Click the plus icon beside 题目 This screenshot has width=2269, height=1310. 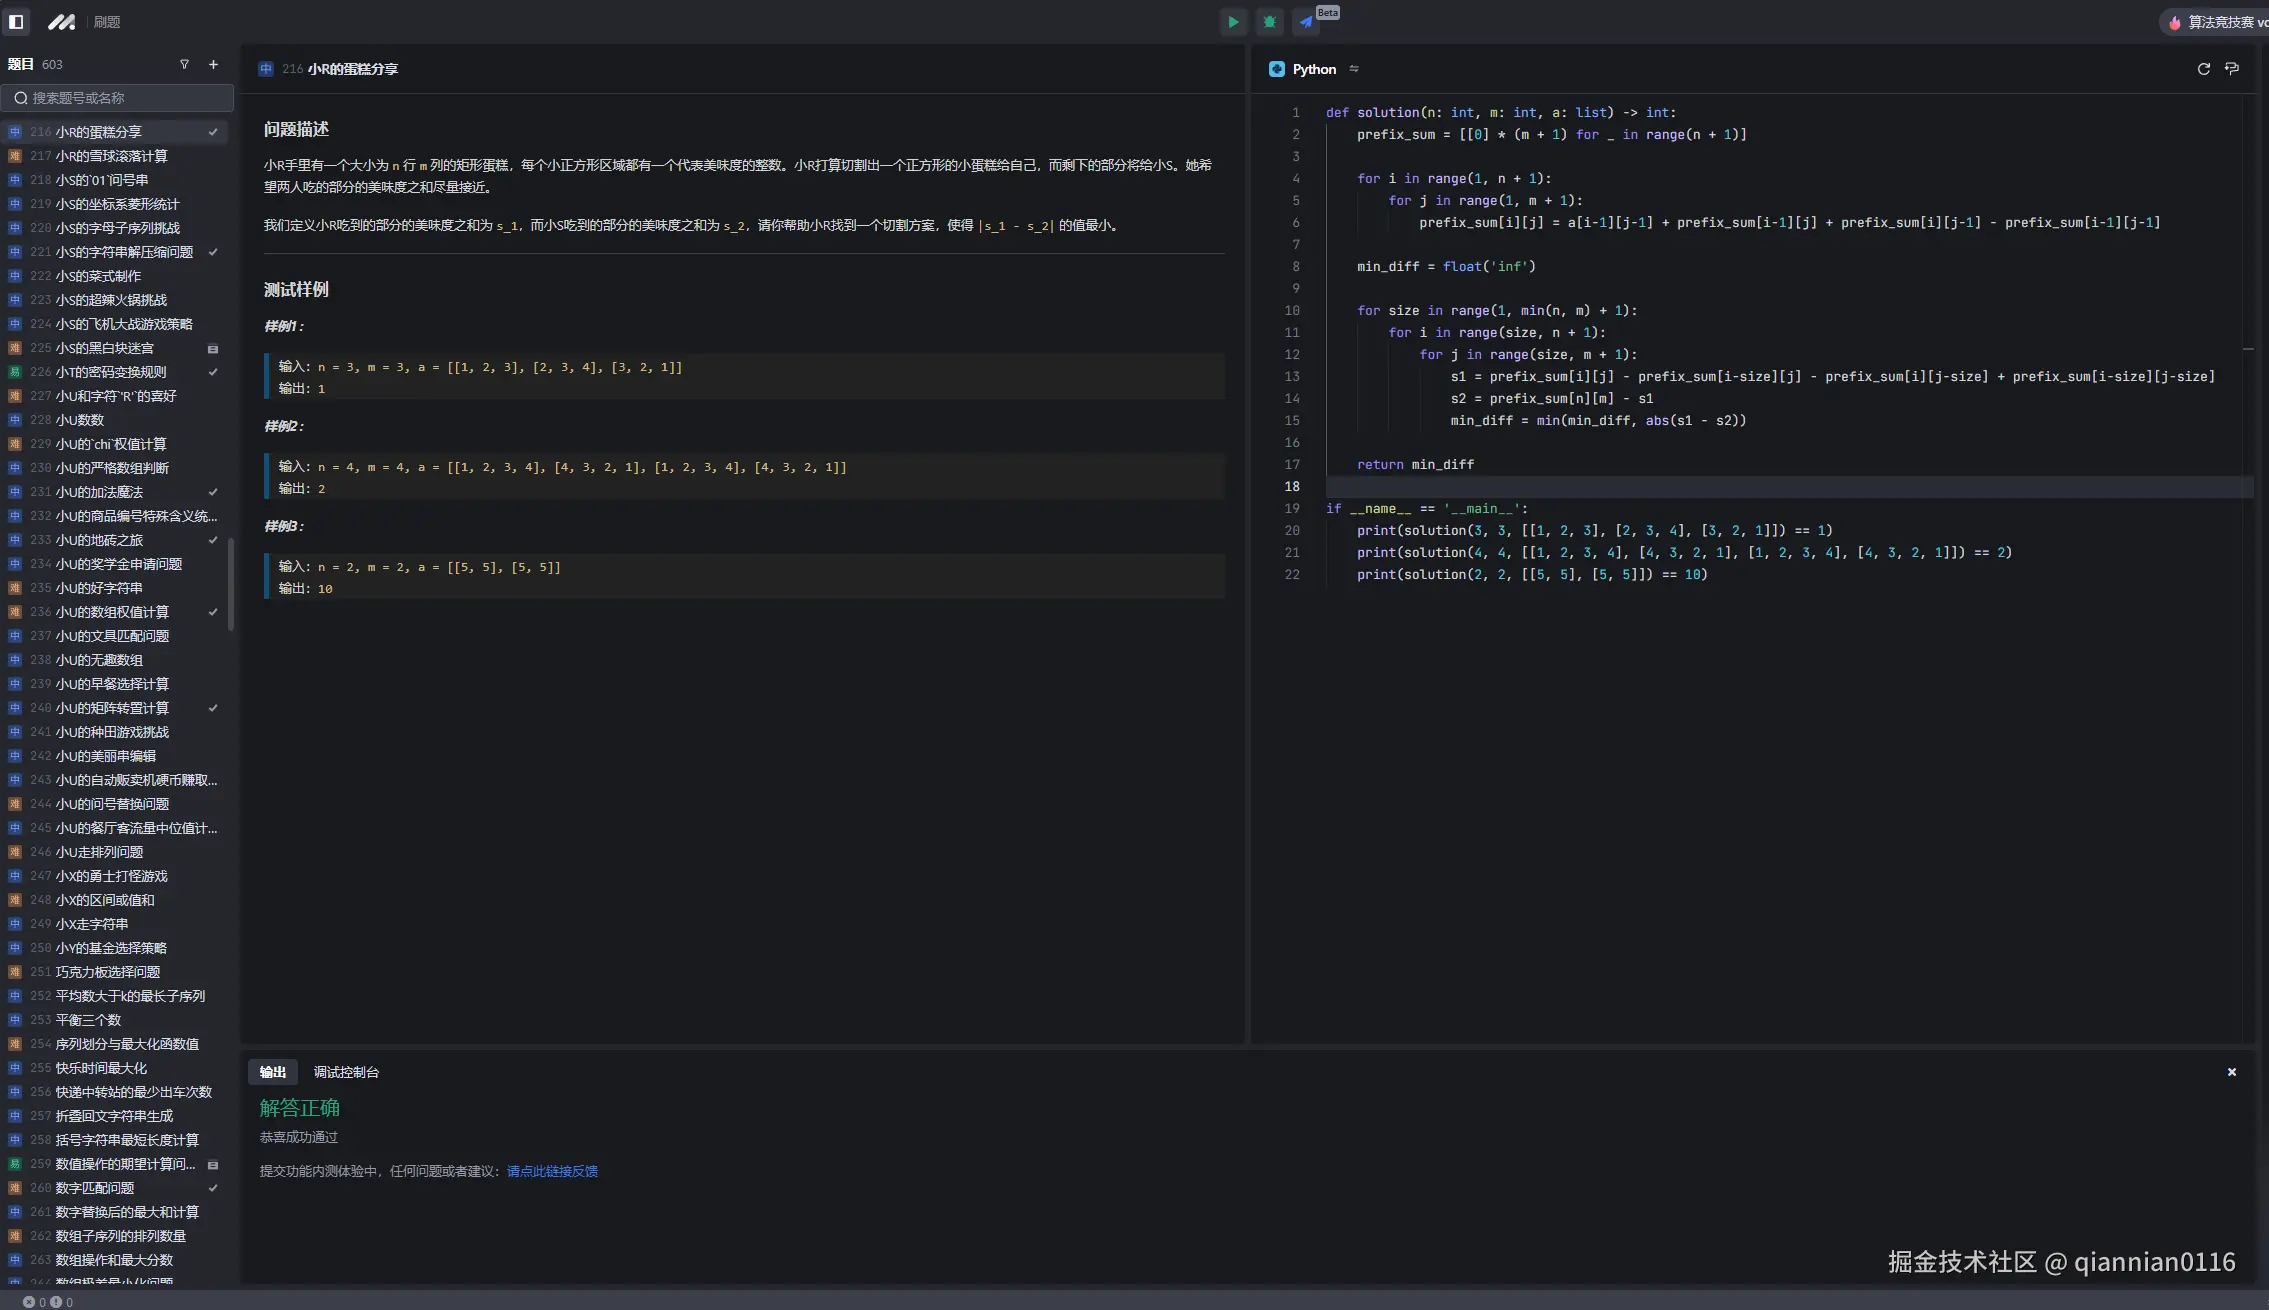[x=213, y=64]
